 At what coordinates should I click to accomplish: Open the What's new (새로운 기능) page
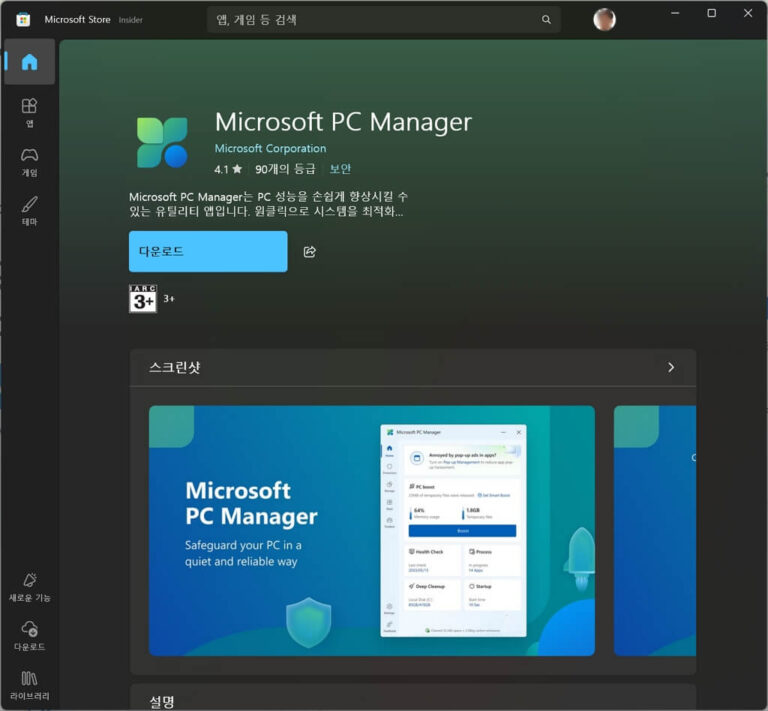click(x=29, y=587)
